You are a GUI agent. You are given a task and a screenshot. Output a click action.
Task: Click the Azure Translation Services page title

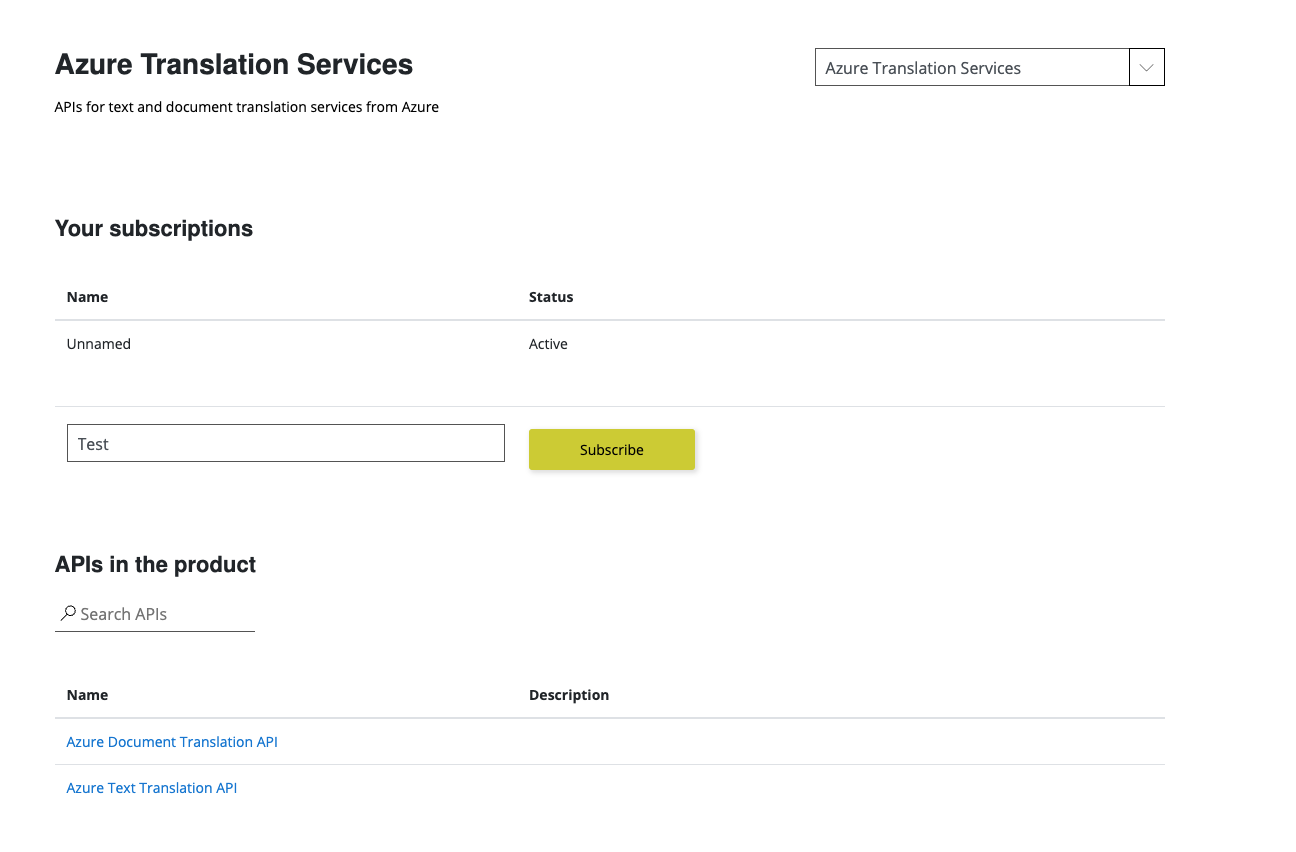click(x=234, y=65)
